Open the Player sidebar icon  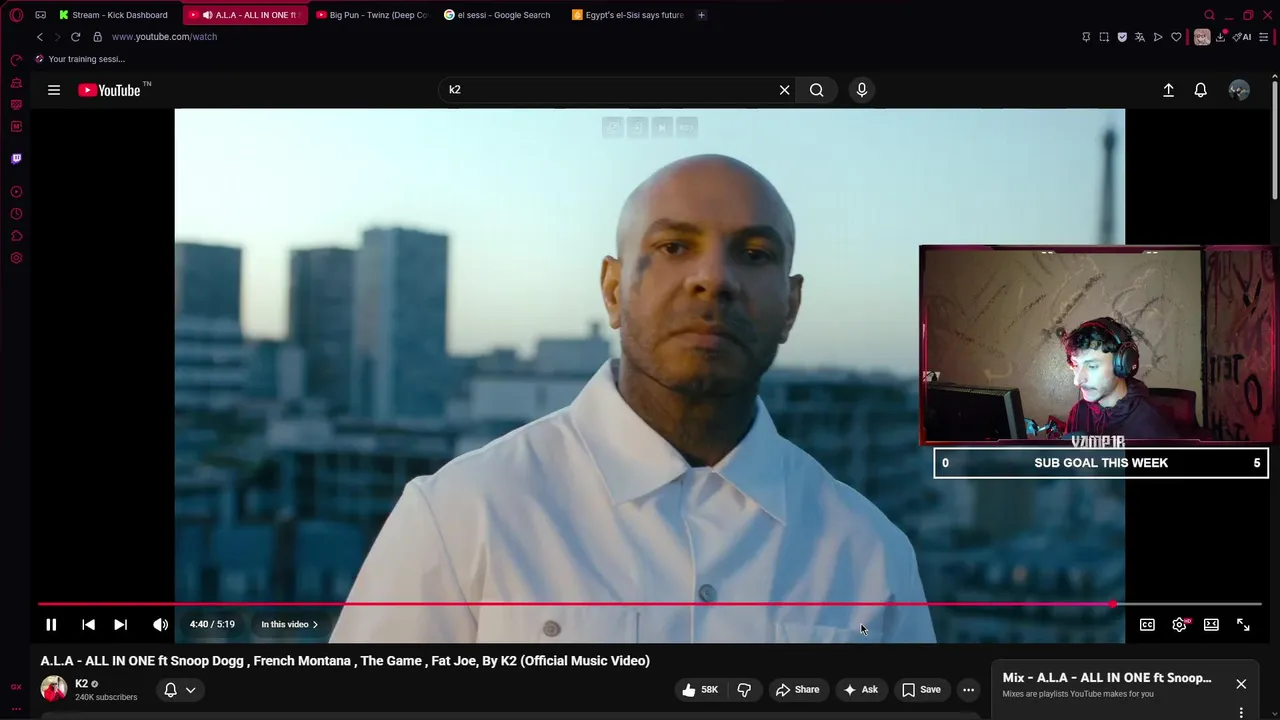pyautogui.click(x=16, y=191)
